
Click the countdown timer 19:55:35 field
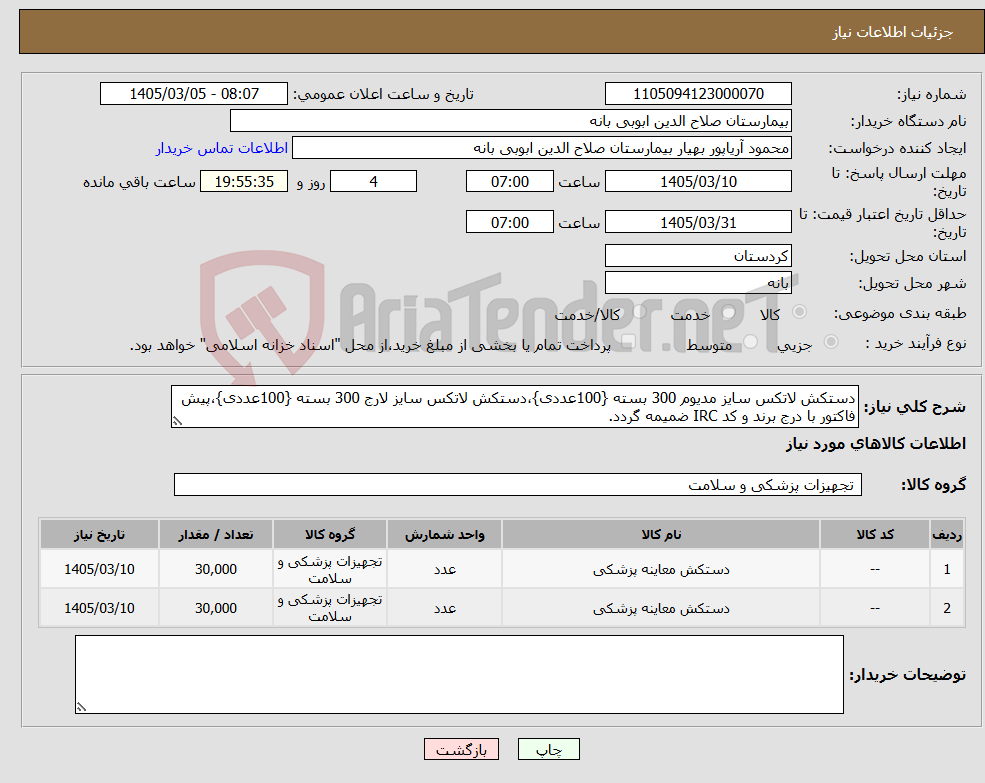(x=244, y=182)
